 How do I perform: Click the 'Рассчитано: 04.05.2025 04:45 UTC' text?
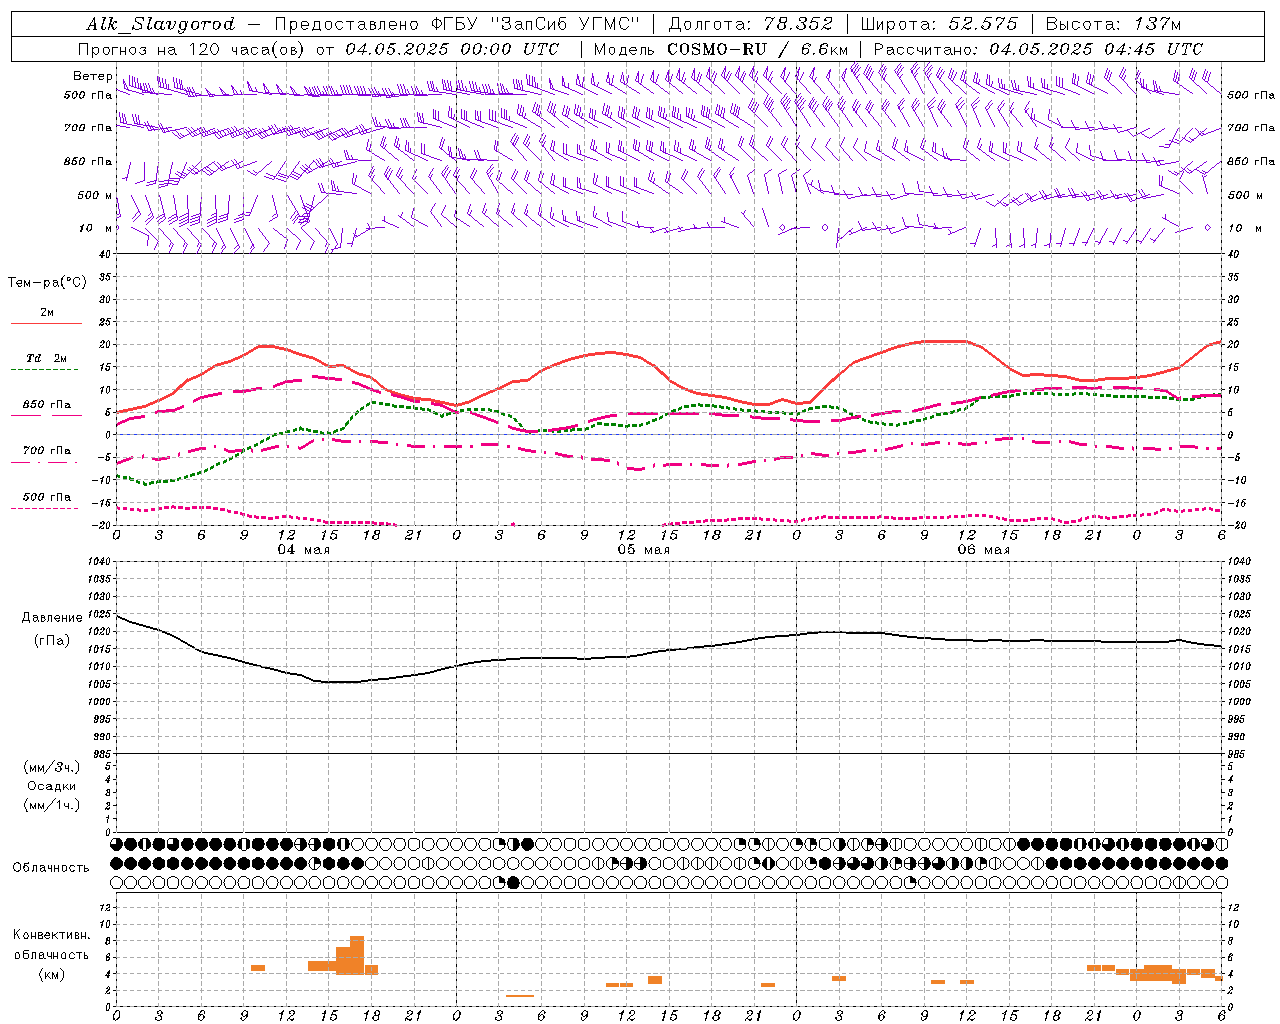coord(1038,49)
